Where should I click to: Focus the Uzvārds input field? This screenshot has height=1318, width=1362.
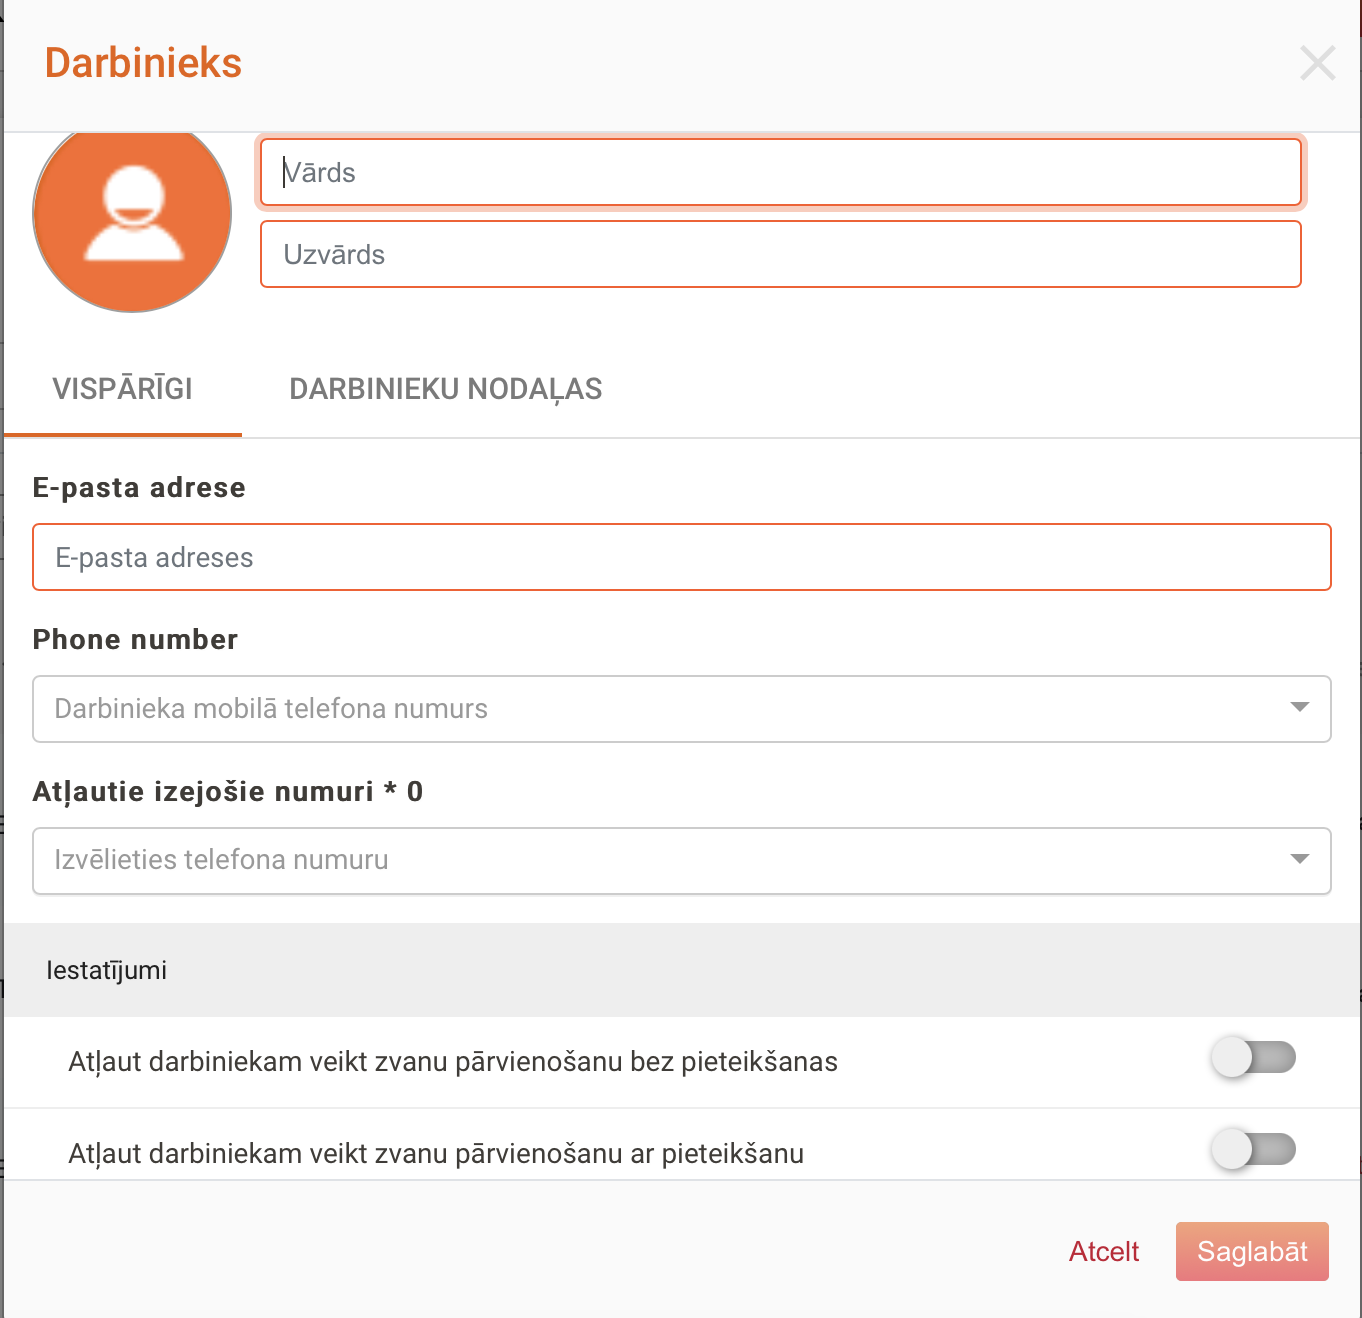click(x=780, y=255)
